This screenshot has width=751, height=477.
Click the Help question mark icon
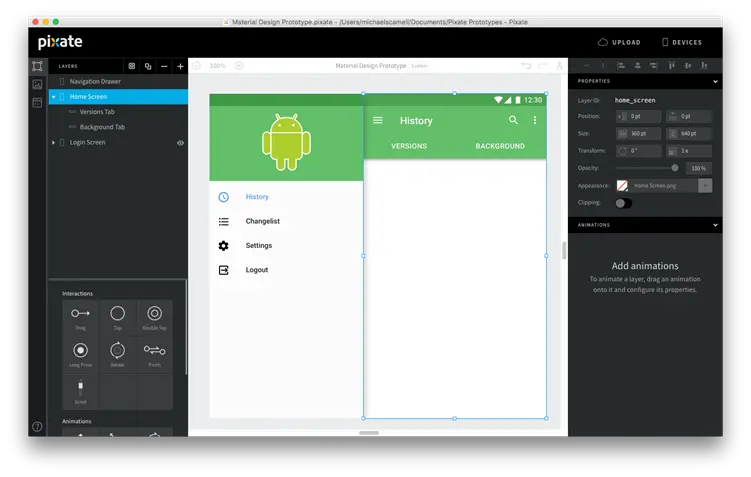point(37,426)
